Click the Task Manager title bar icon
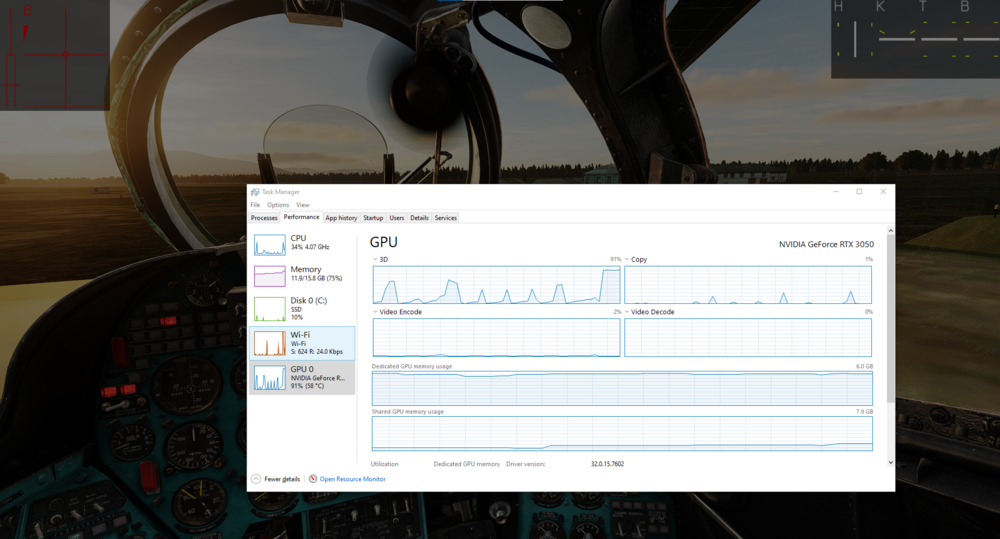1000x539 pixels. coord(255,192)
